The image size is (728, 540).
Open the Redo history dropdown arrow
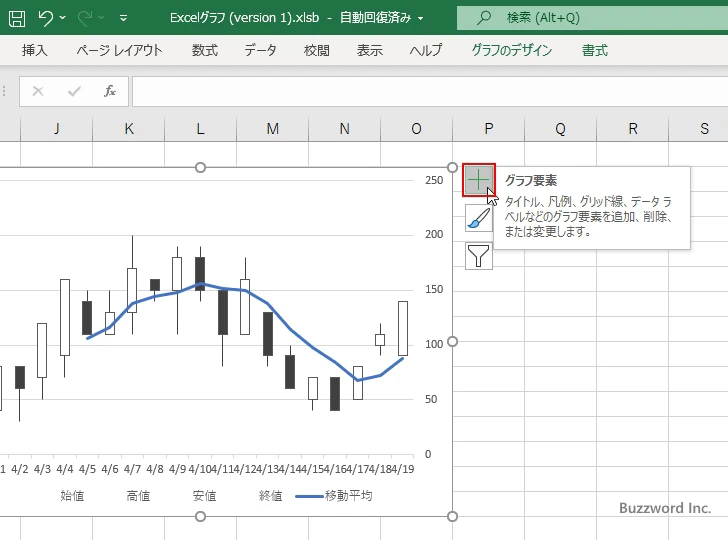(x=102, y=18)
